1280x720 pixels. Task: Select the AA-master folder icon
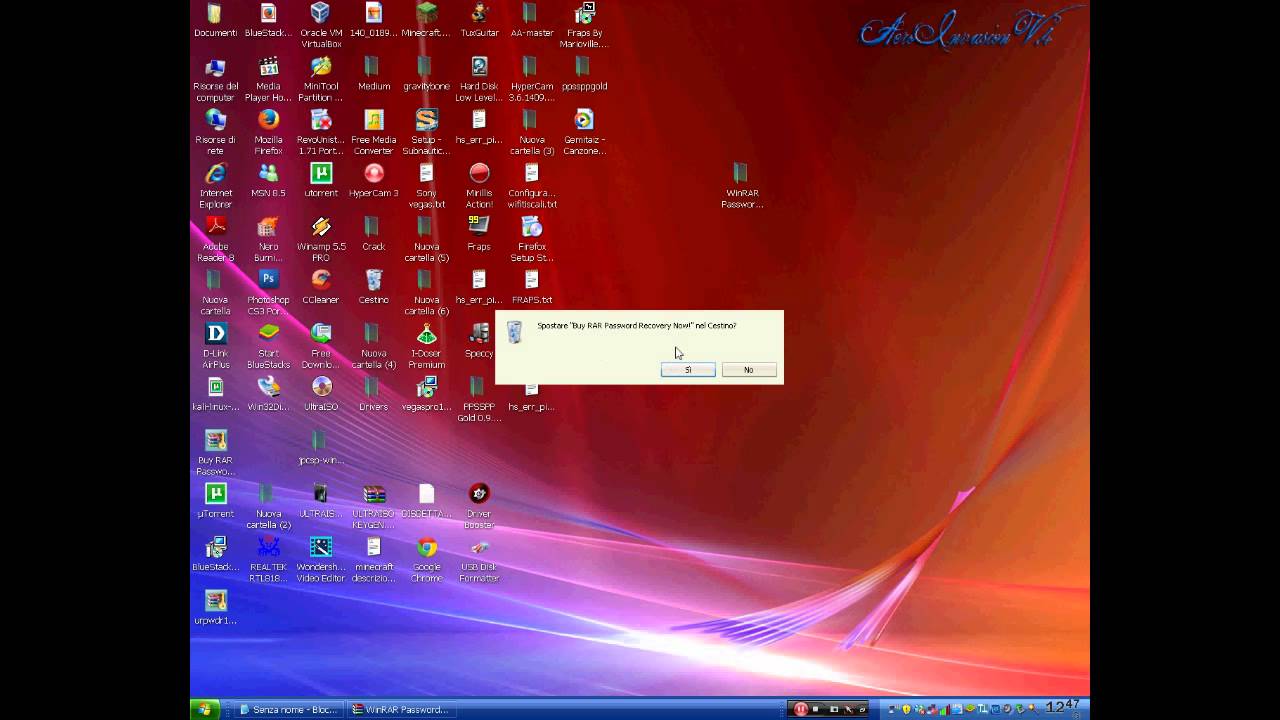[532, 21]
